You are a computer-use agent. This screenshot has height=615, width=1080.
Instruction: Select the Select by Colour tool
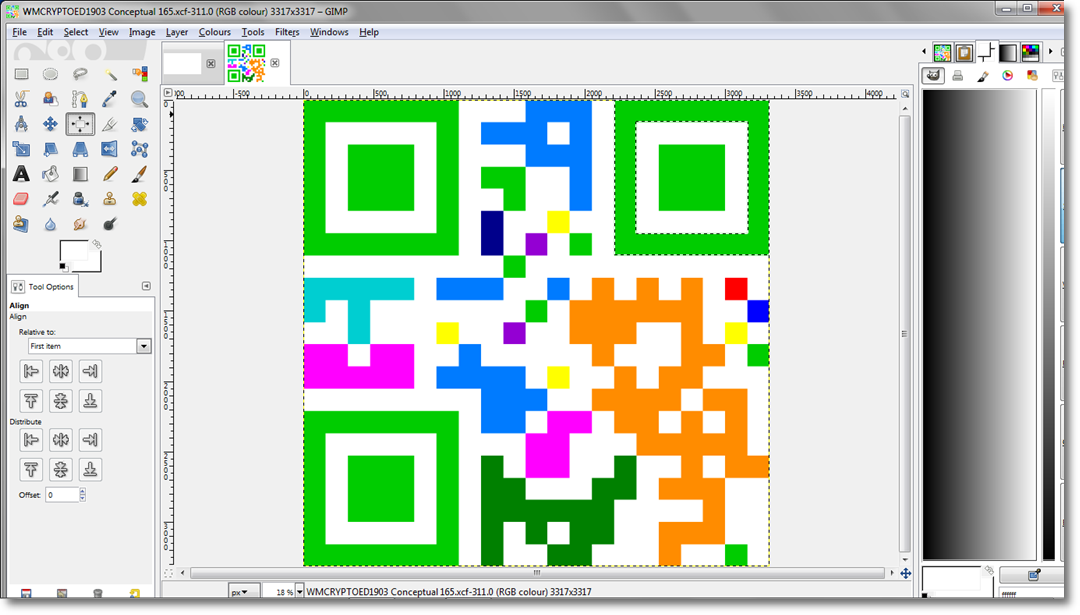[x=140, y=74]
